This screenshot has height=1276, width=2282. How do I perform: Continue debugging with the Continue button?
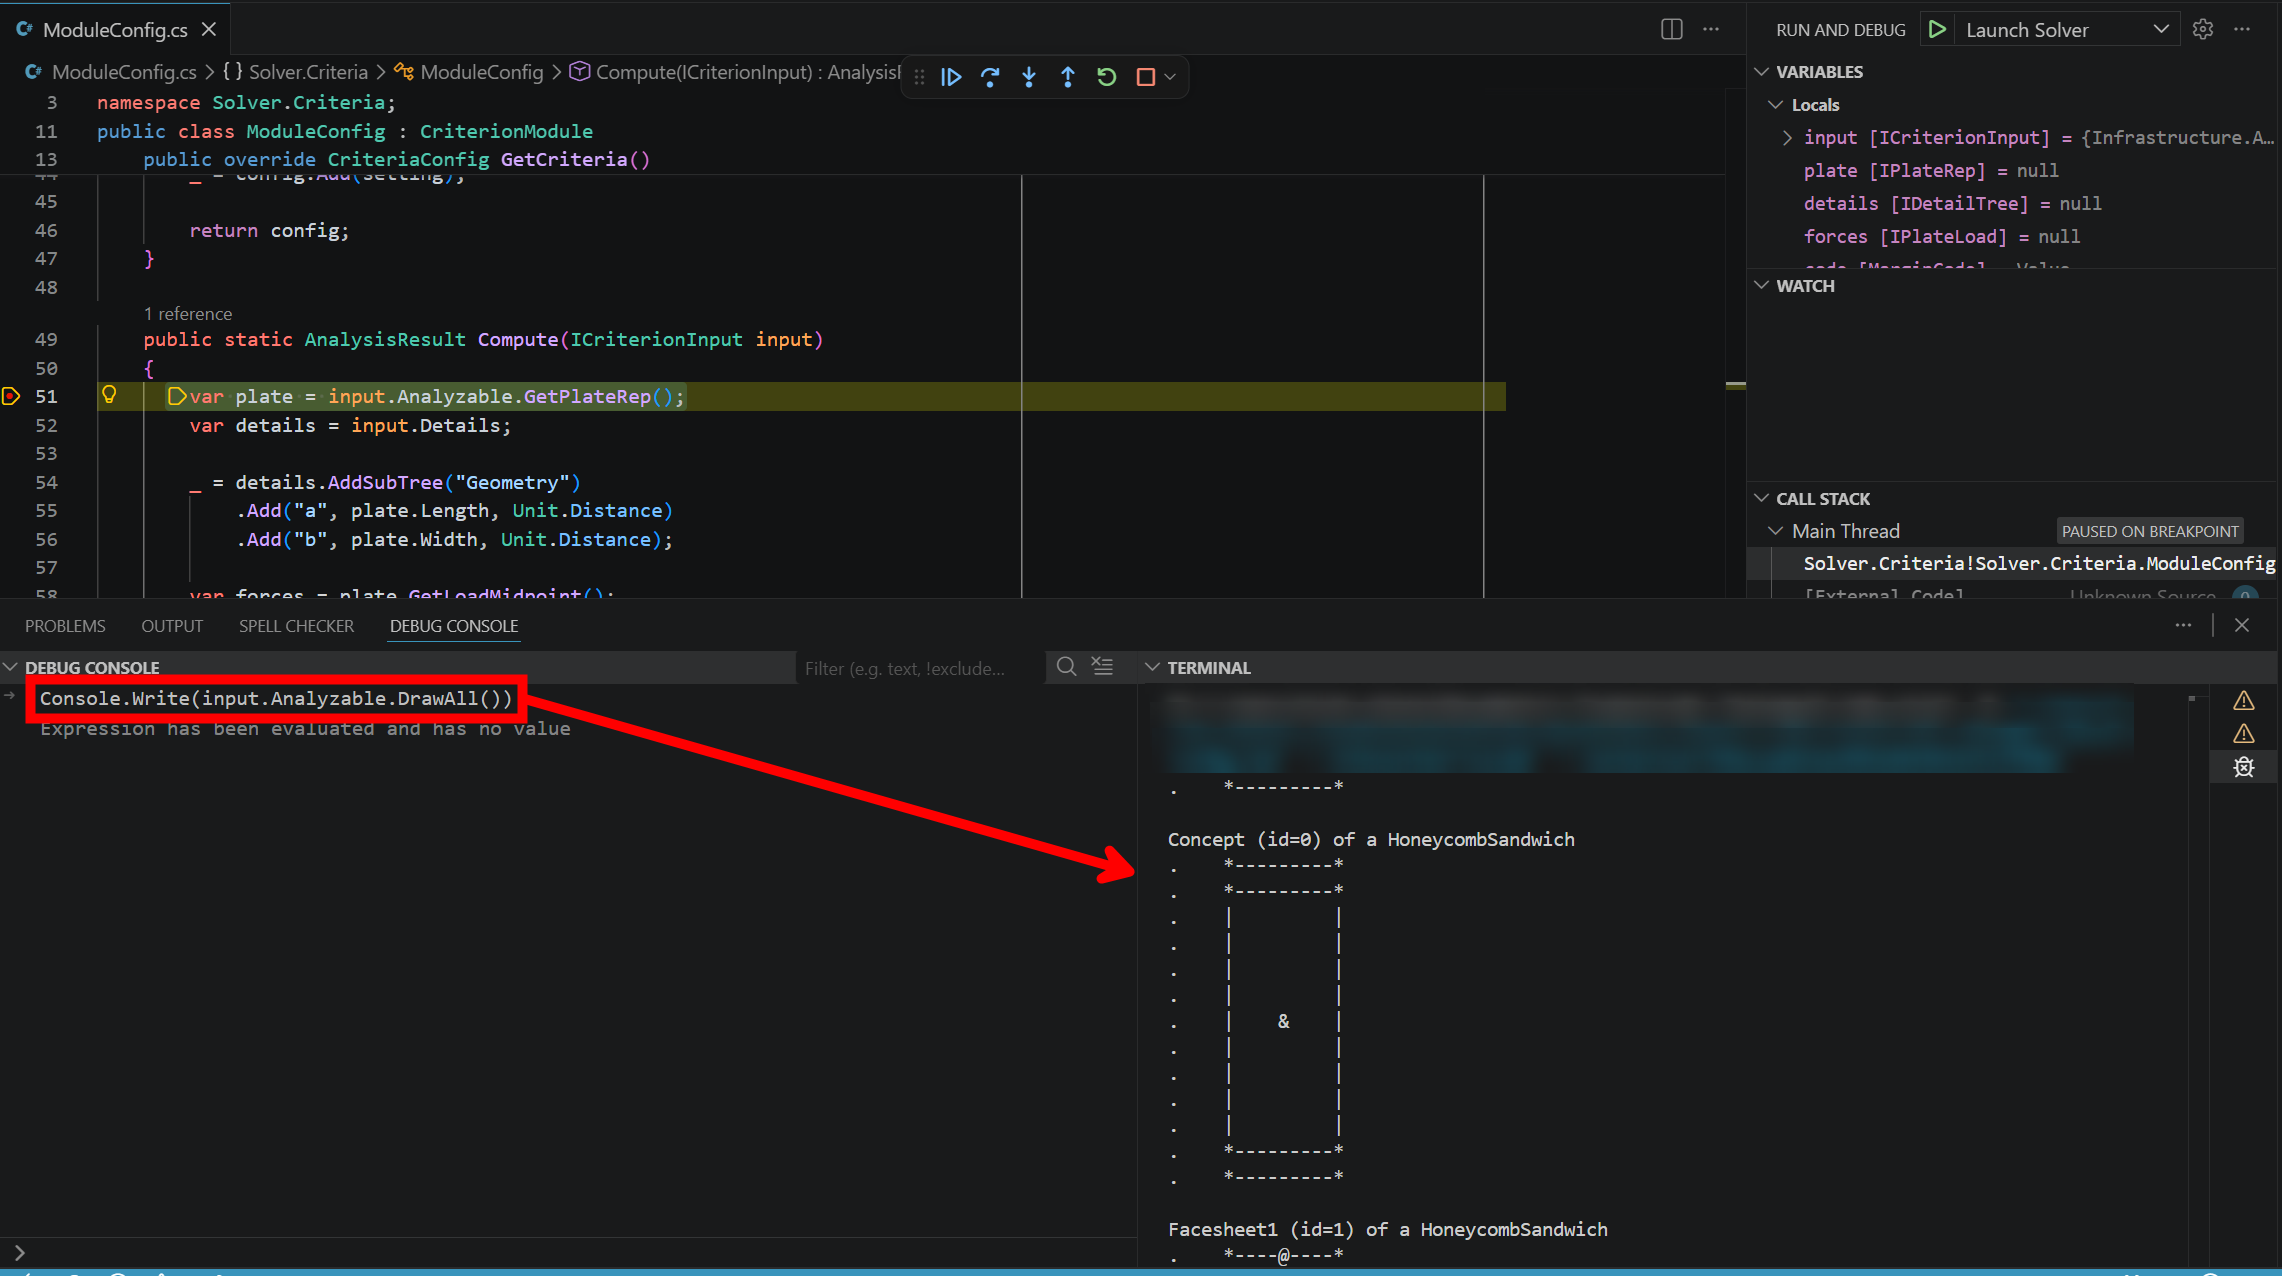tap(951, 77)
